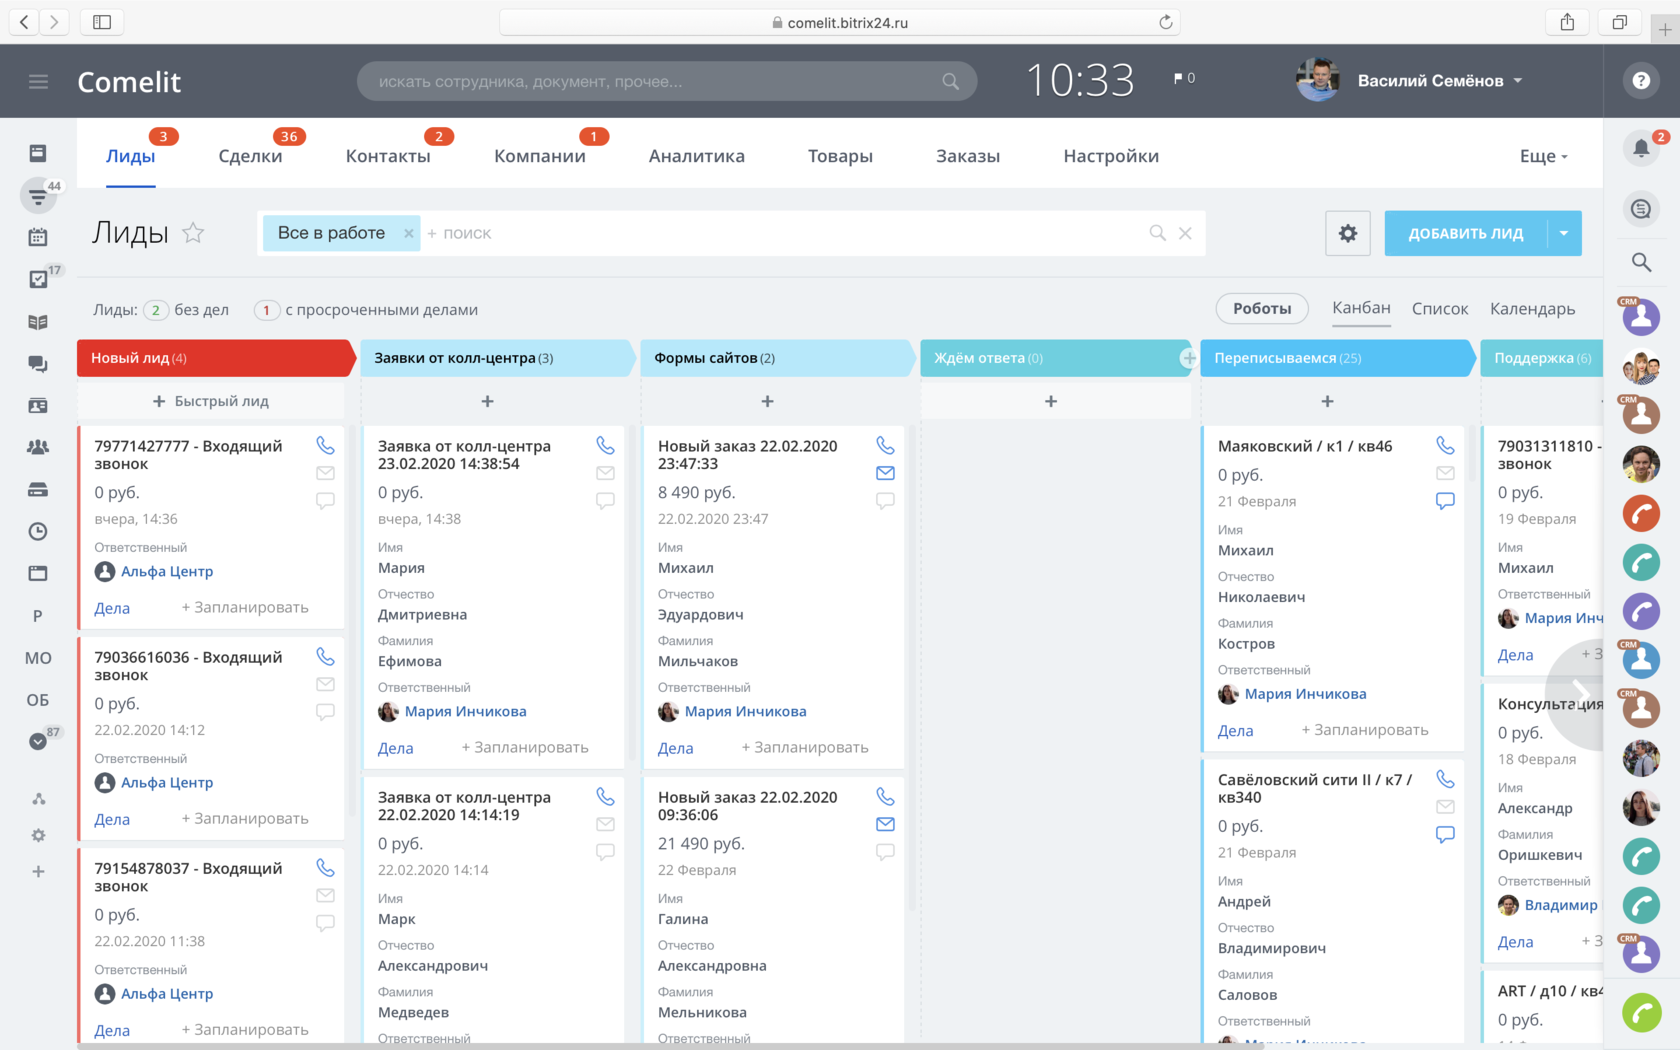Open the employees group icon in left sidebar
1680x1050 pixels.
38,447
